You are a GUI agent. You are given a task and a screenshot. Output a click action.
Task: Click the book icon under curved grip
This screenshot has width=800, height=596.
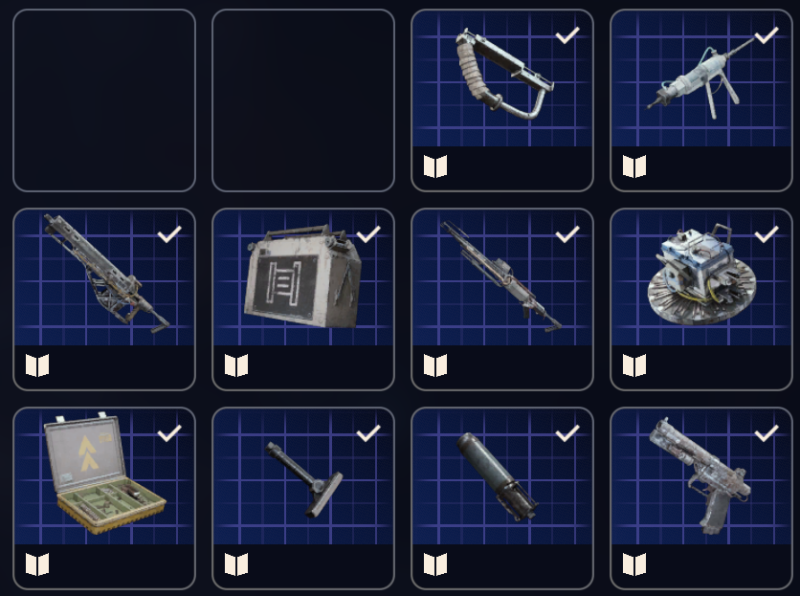[x=435, y=166]
